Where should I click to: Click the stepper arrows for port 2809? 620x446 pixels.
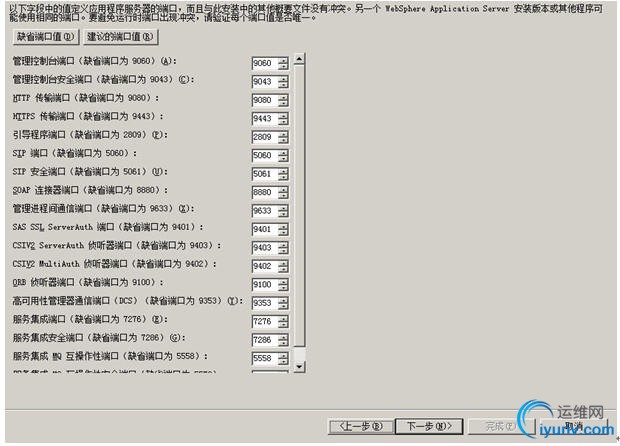(x=283, y=137)
